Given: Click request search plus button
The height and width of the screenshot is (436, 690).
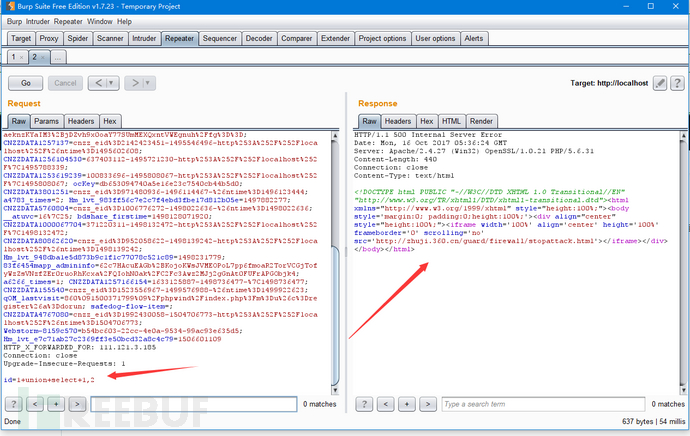Looking at the screenshot, I should coord(56,404).
